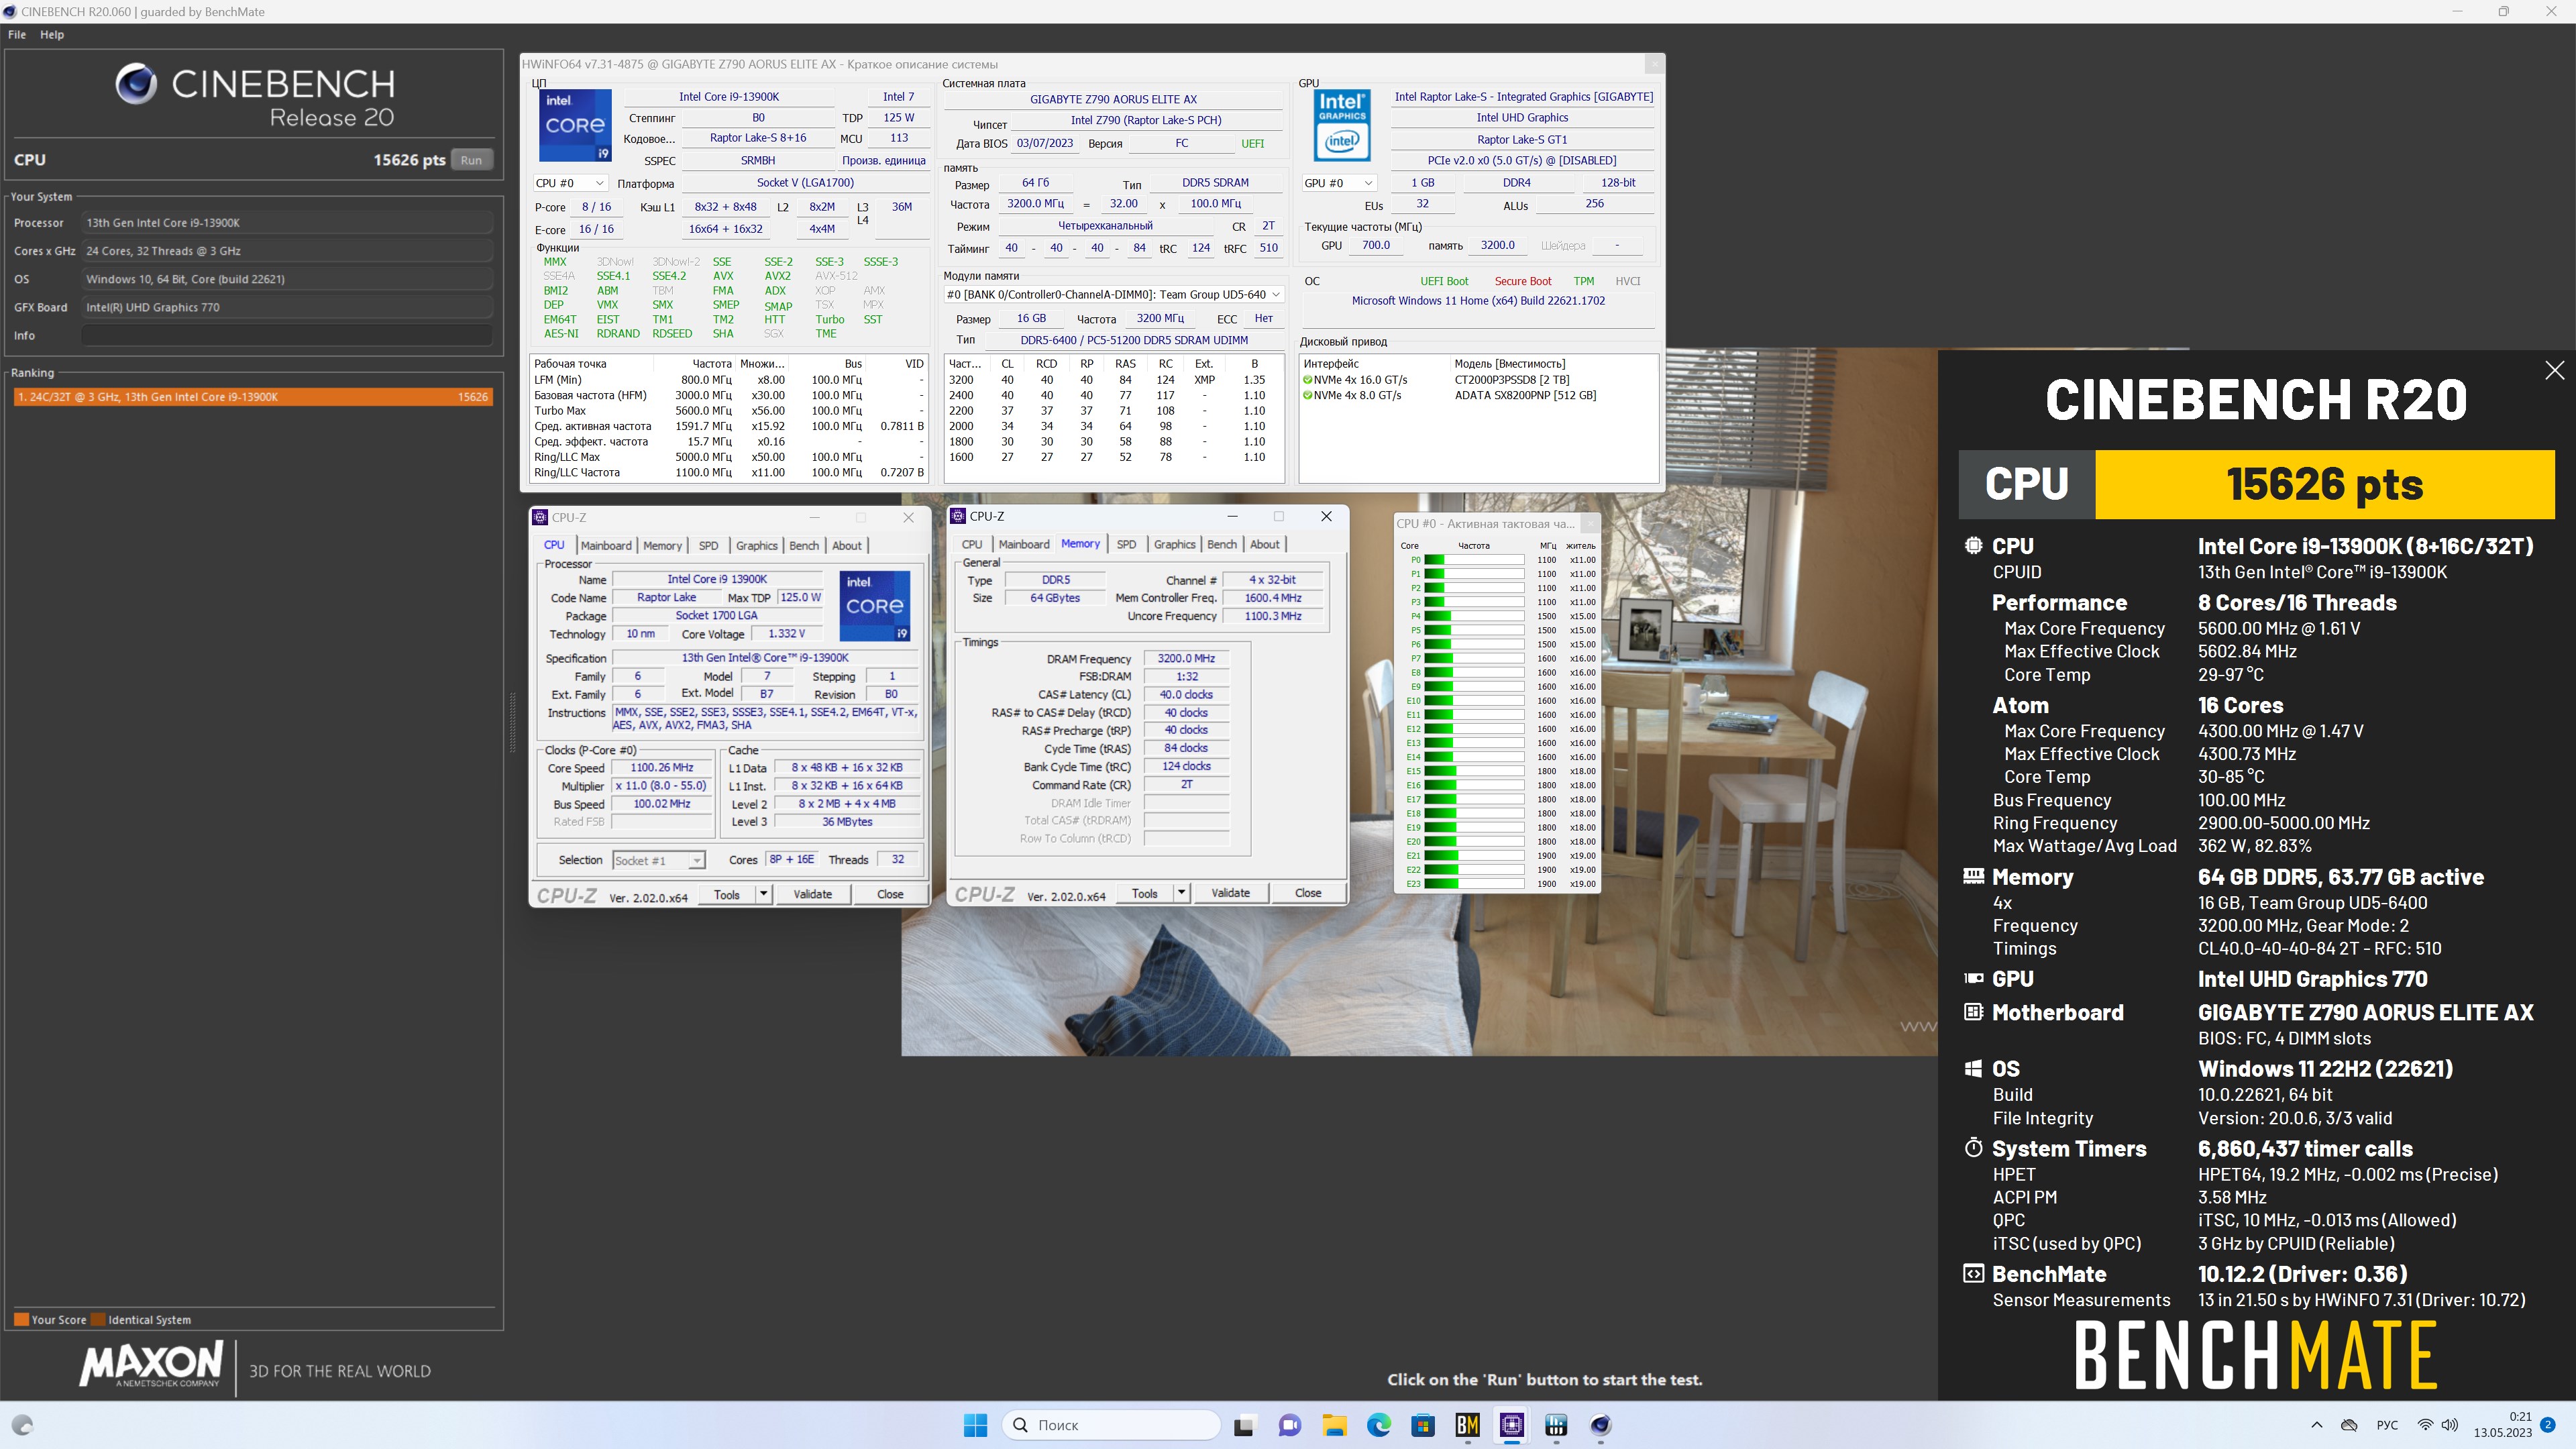Open SPD tab in right CPU-Z window
The image size is (2576, 1449).
(x=1126, y=545)
